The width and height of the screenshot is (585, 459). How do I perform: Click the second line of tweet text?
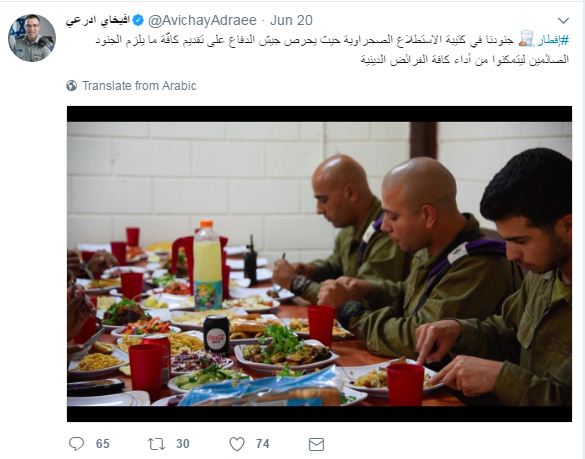tap(464, 59)
